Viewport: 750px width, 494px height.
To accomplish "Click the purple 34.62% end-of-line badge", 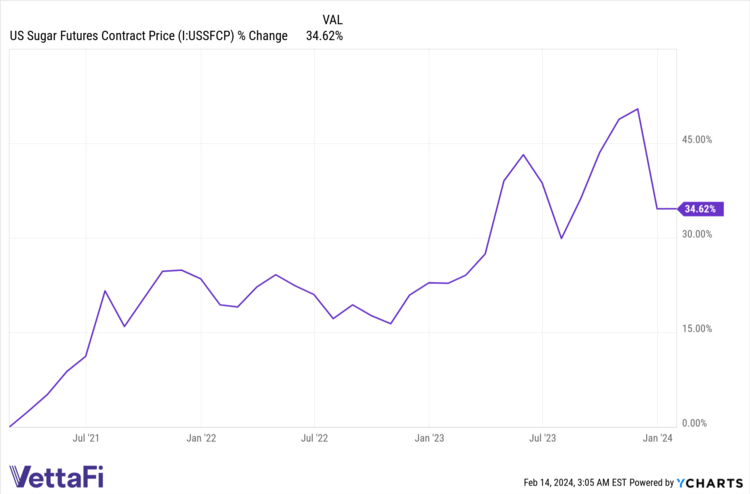I will click(699, 209).
